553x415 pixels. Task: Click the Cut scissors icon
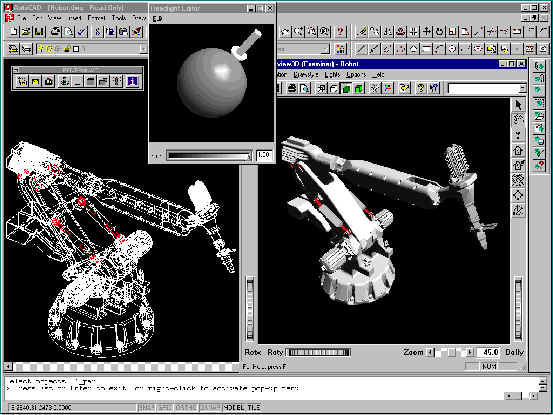tap(98, 32)
